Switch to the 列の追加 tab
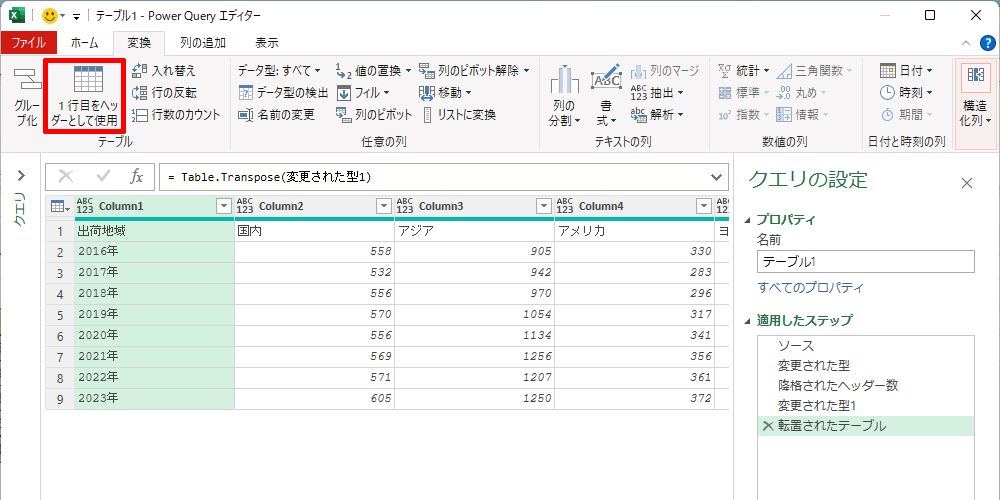The image size is (1000, 500). click(202, 43)
